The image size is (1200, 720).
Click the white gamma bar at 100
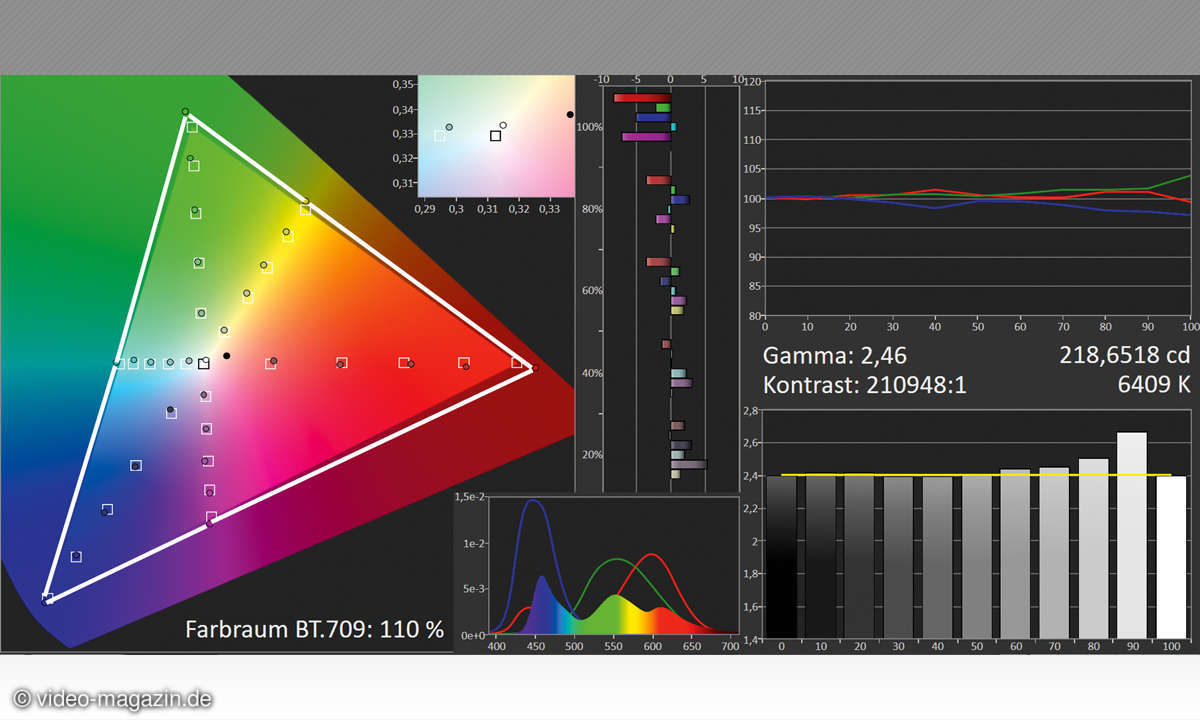coord(1170,557)
